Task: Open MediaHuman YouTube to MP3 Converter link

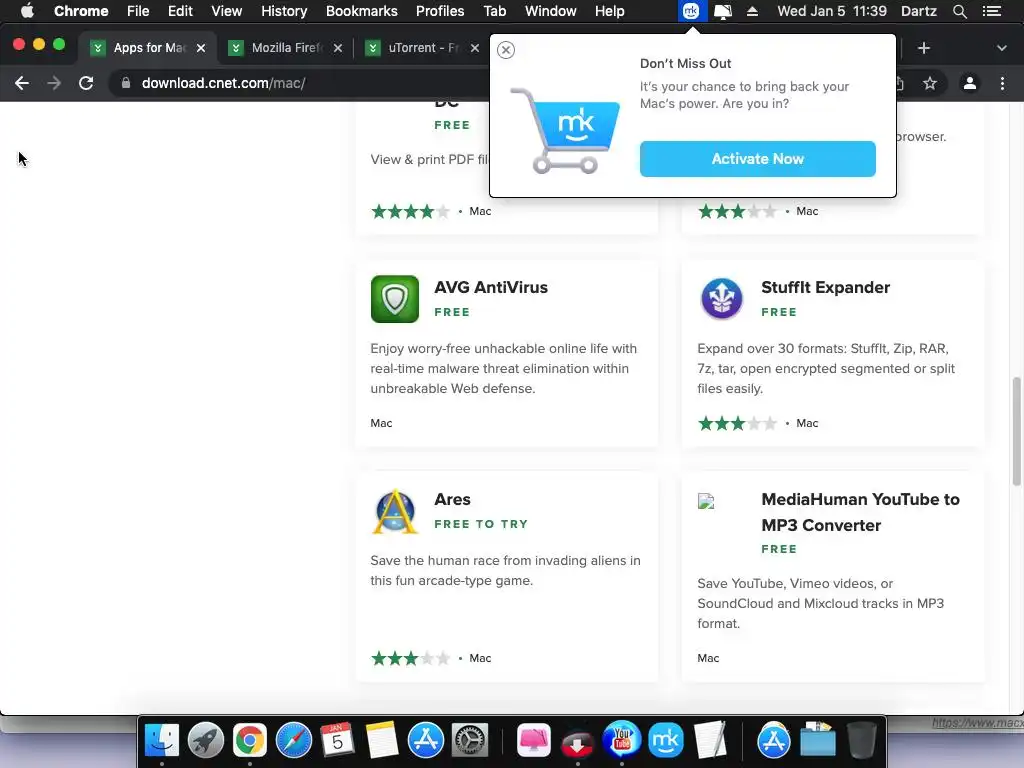Action: 860,512
